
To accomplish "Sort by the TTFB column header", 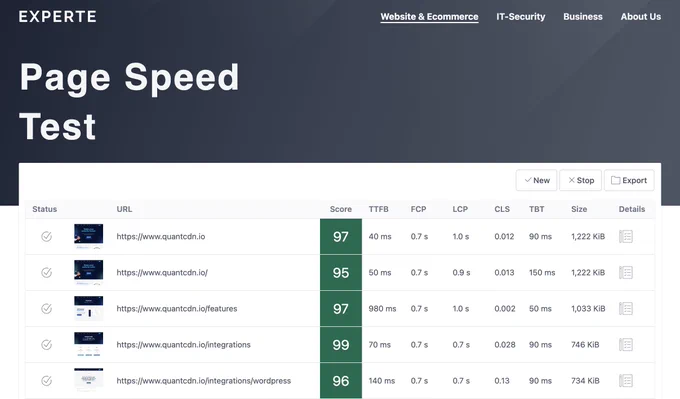I will (379, 209).
